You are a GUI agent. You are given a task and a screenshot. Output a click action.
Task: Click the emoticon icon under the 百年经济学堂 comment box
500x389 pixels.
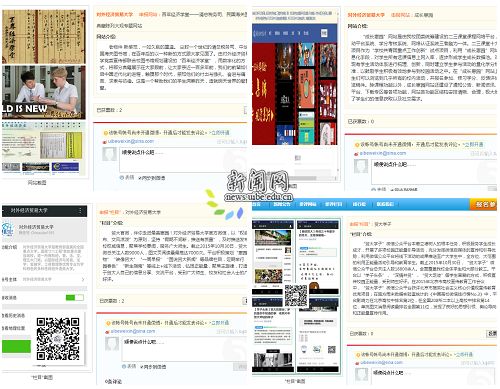tap(122, 178)
